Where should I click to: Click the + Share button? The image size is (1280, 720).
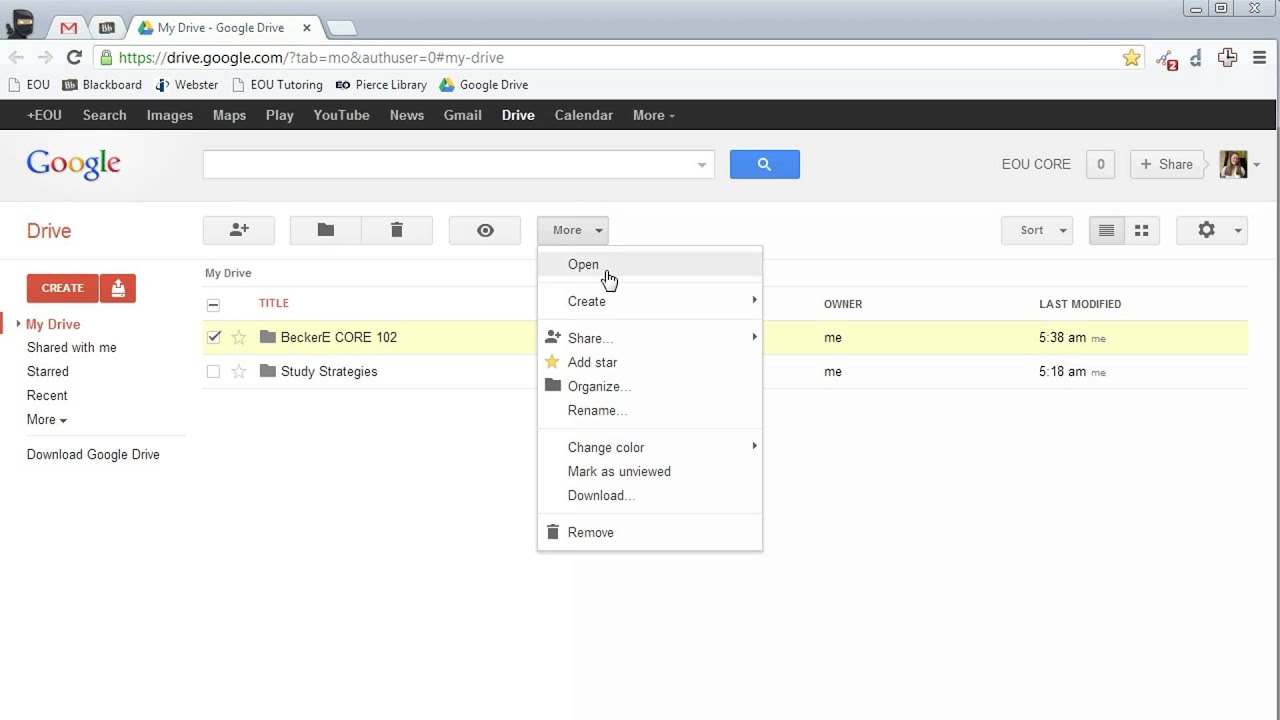coord(1166,164)
